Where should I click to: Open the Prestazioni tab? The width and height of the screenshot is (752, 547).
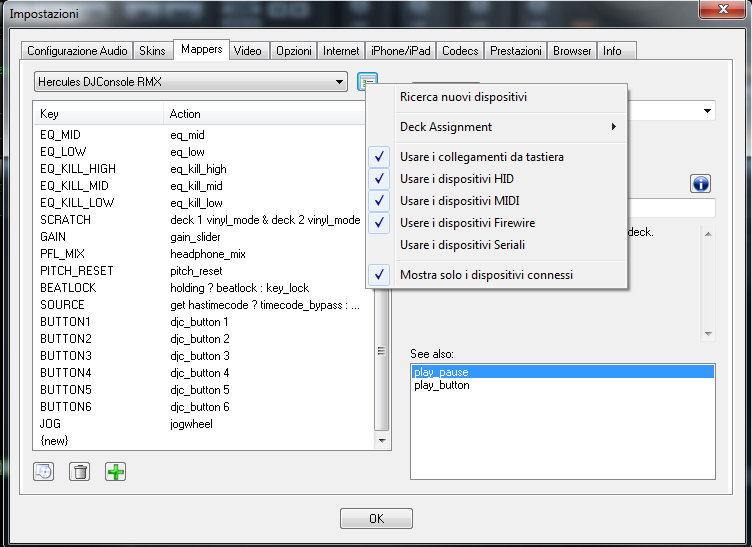516,51
